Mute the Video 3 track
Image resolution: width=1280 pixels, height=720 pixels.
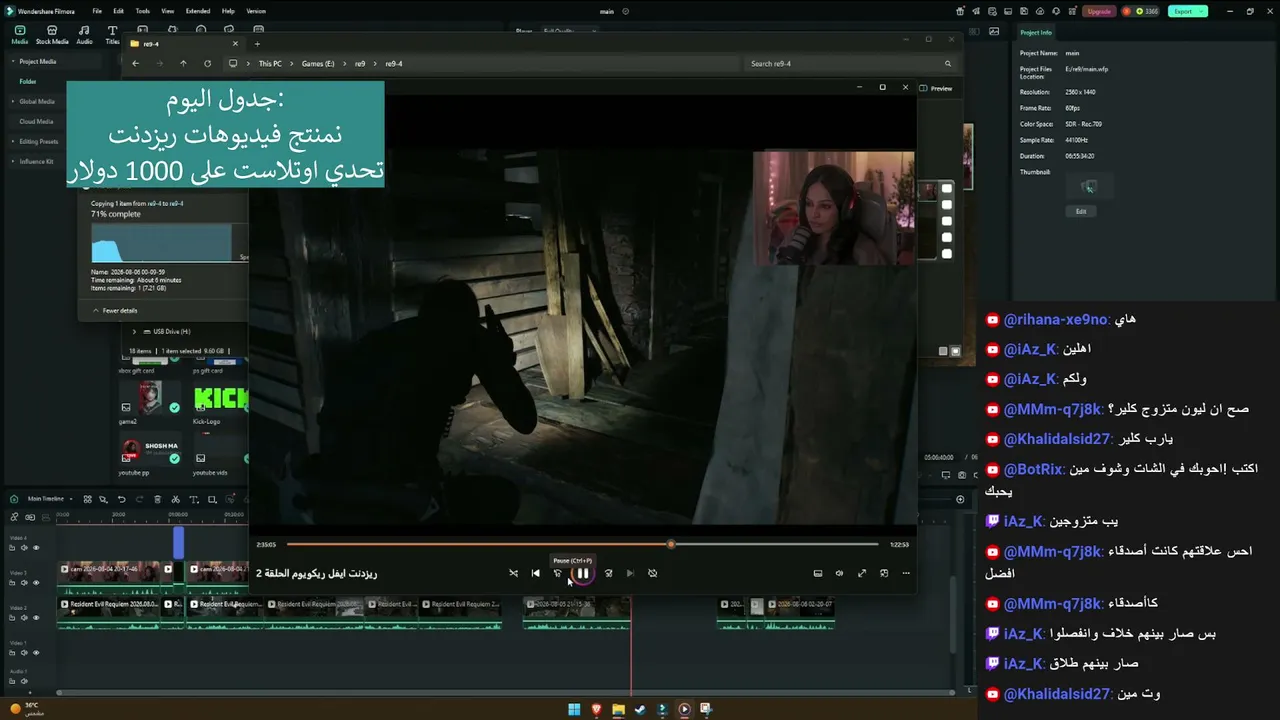(25, 583)
